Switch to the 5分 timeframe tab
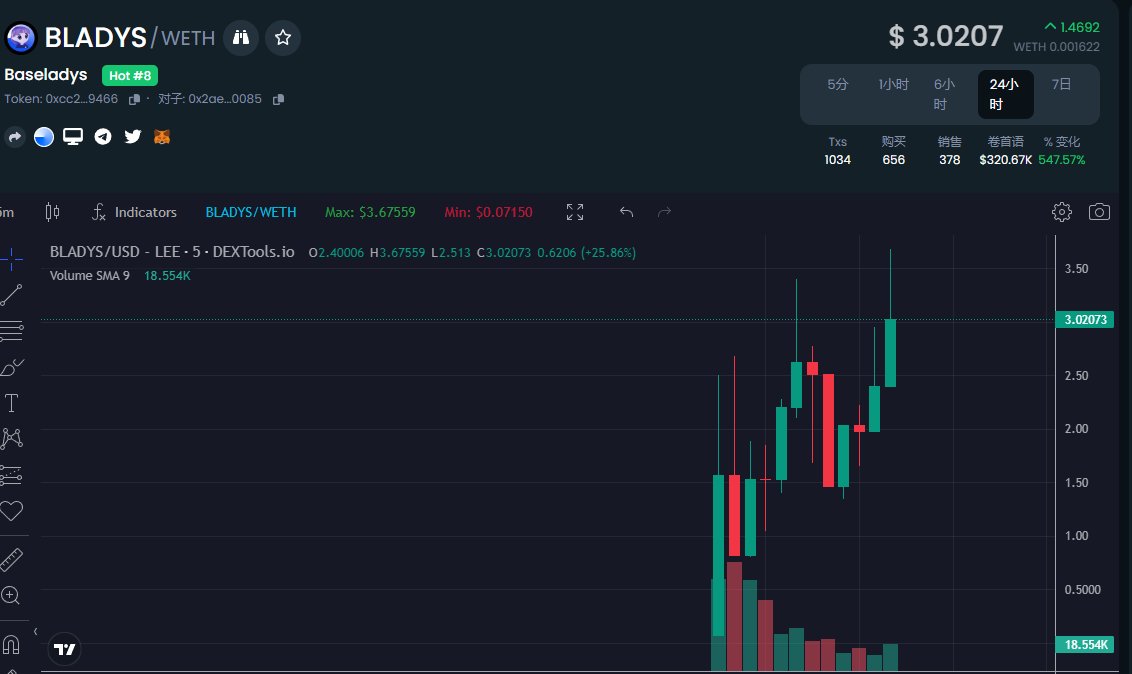Screen dimensions: 1132x674 pyautogui.click(x=837, y=84)
